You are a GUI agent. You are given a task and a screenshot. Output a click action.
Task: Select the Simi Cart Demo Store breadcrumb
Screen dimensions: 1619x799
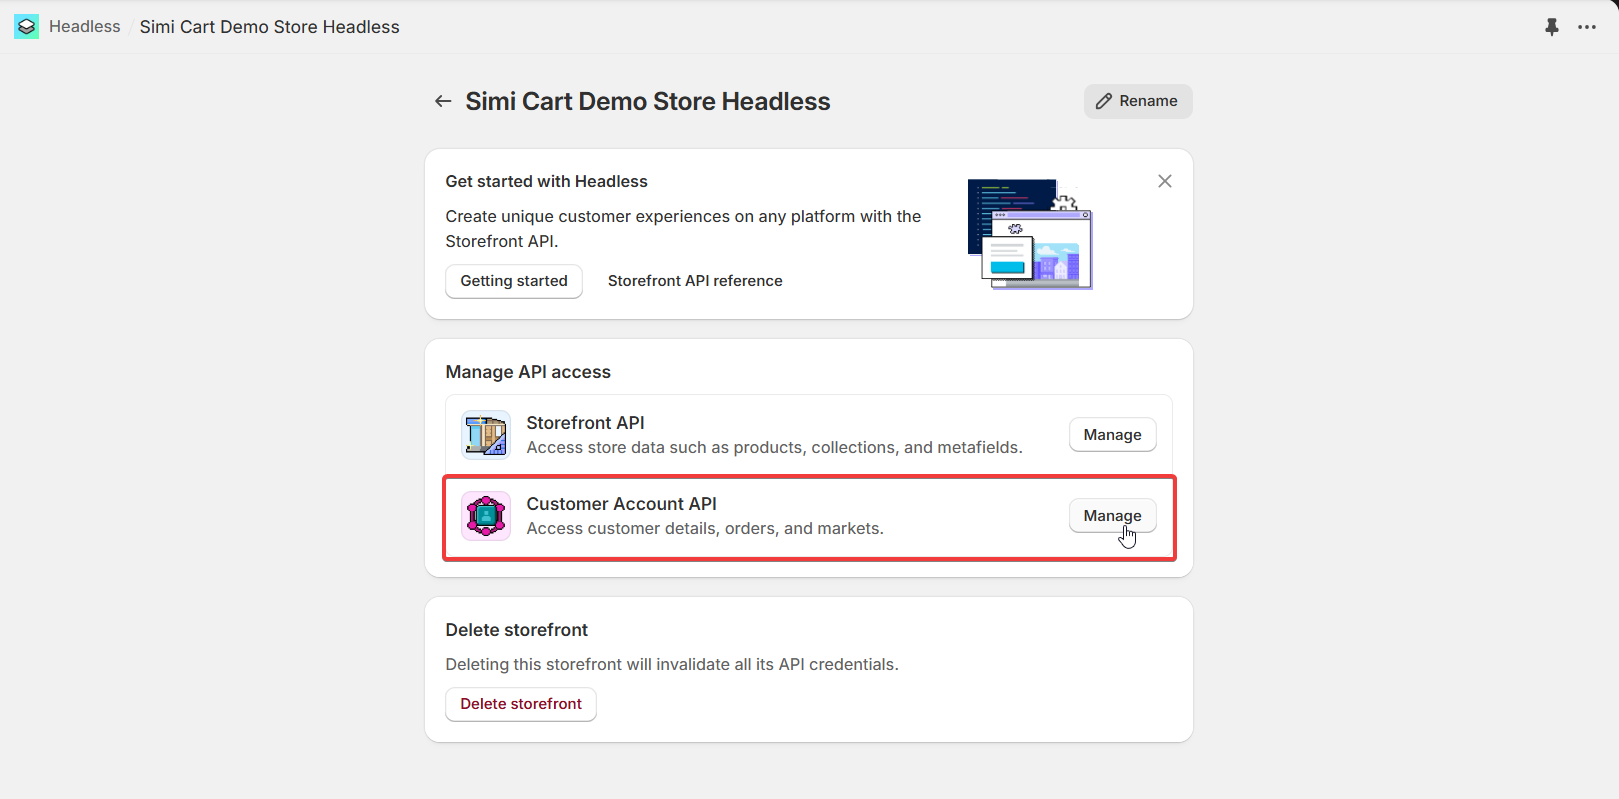pos(269,27)
